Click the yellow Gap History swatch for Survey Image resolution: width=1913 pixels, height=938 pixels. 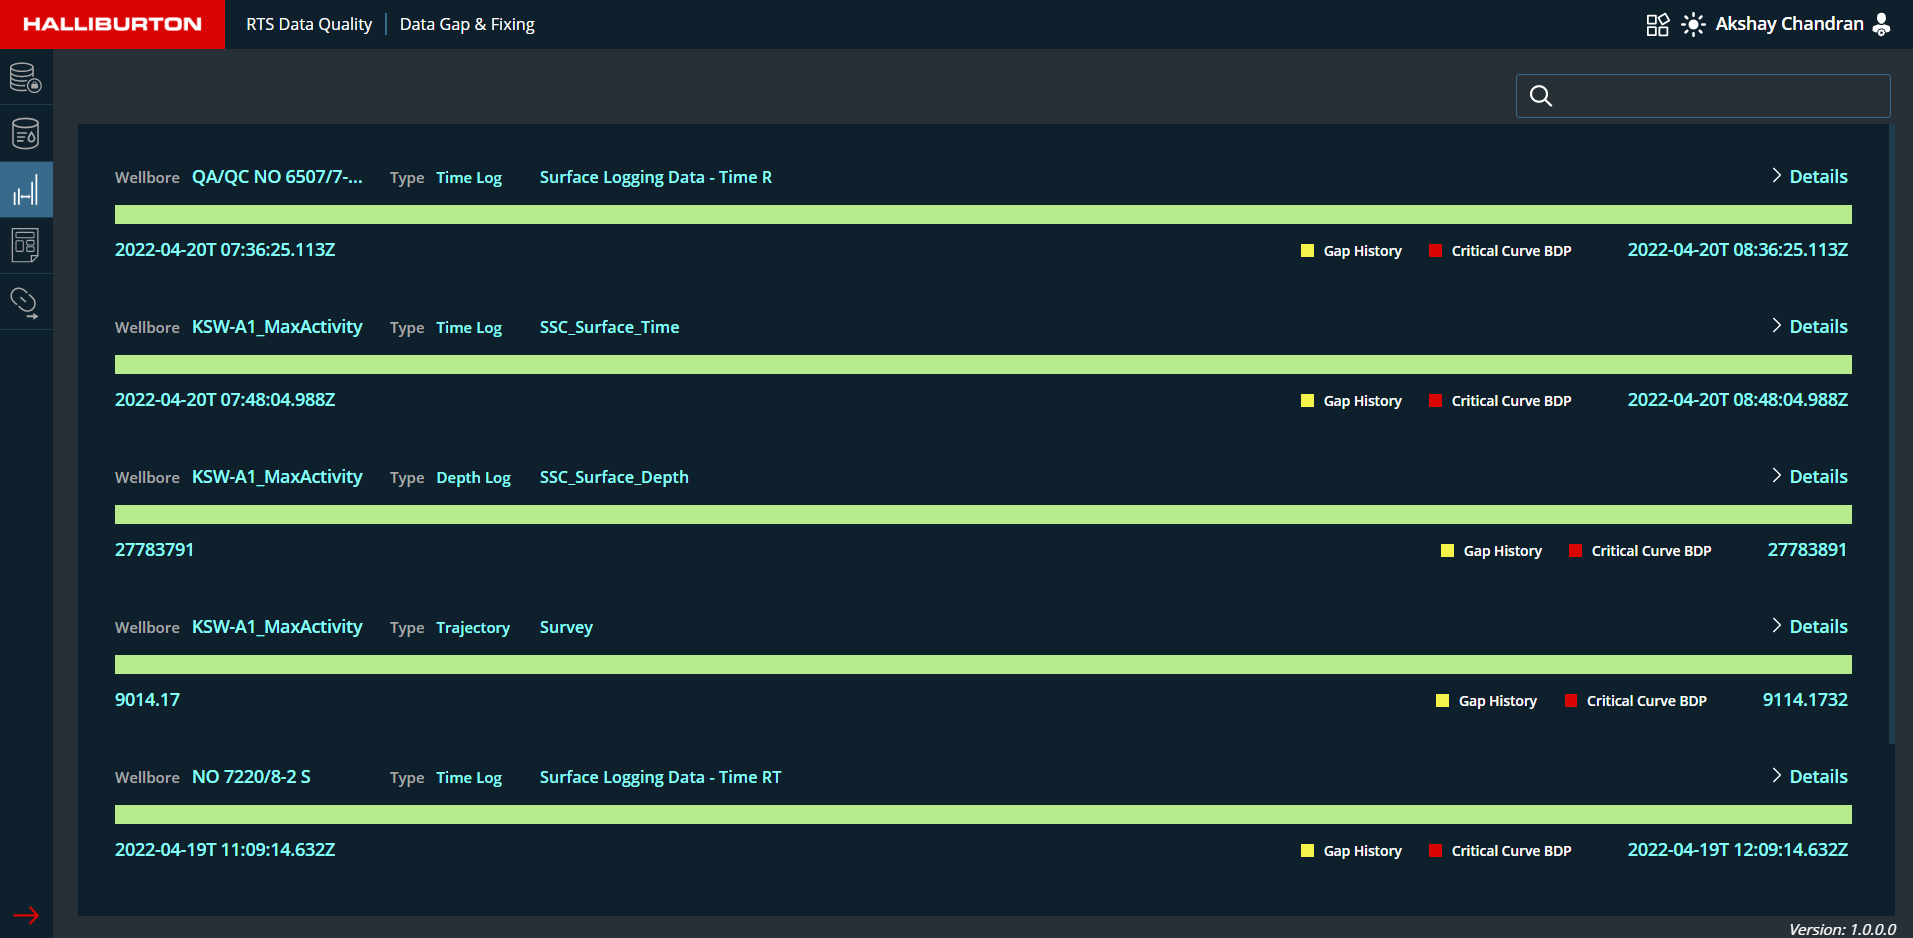point(1442,701)
